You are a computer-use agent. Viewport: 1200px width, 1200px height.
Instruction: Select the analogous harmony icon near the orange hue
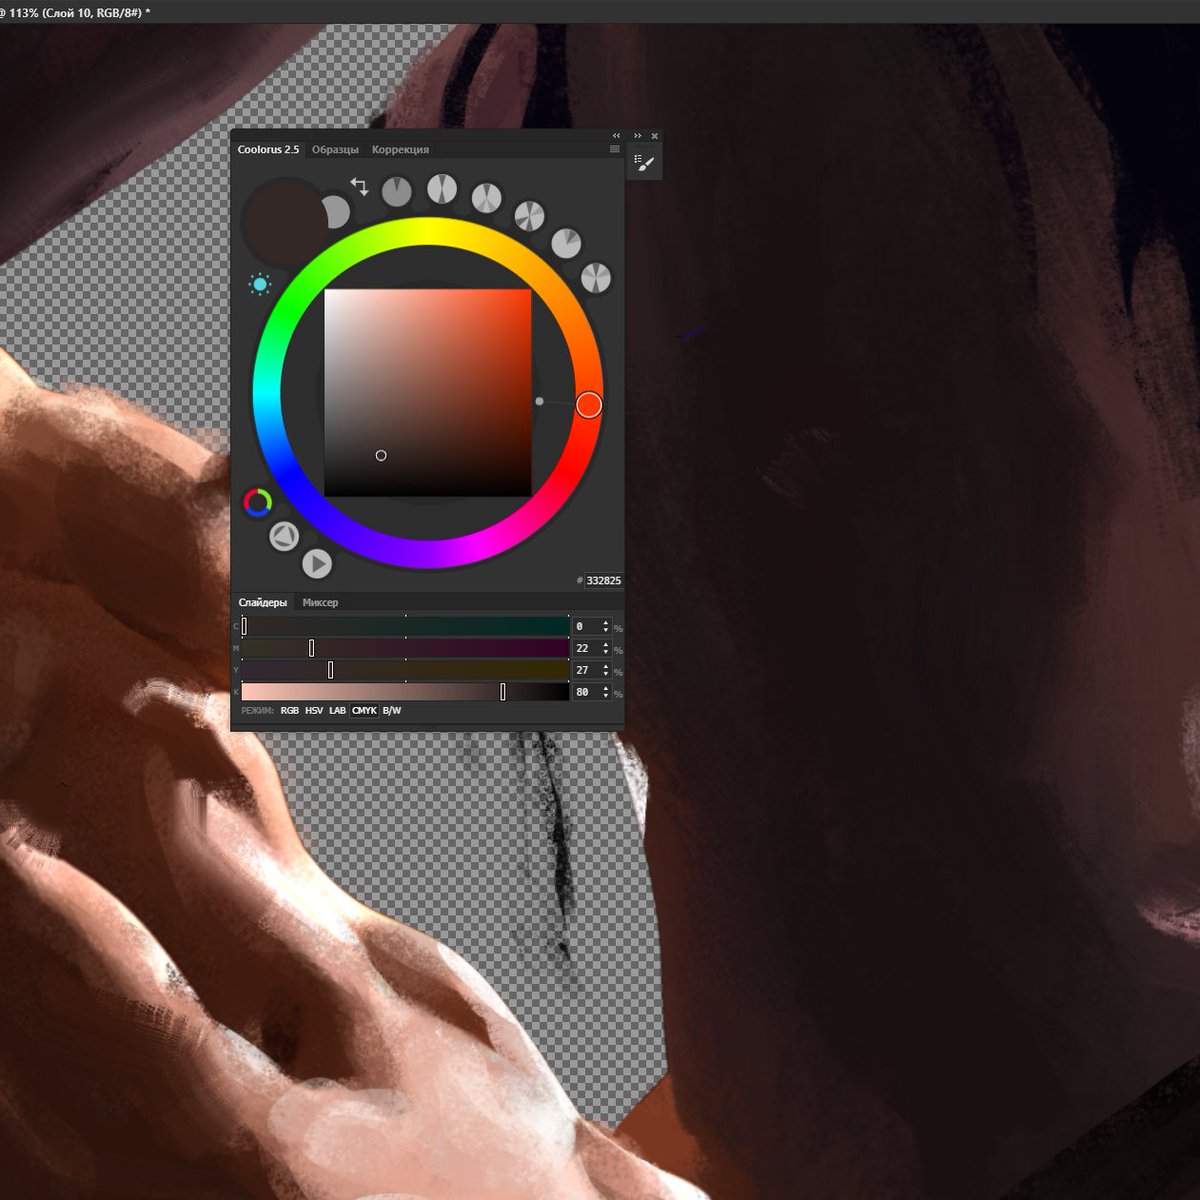click(x=566, y=243)
